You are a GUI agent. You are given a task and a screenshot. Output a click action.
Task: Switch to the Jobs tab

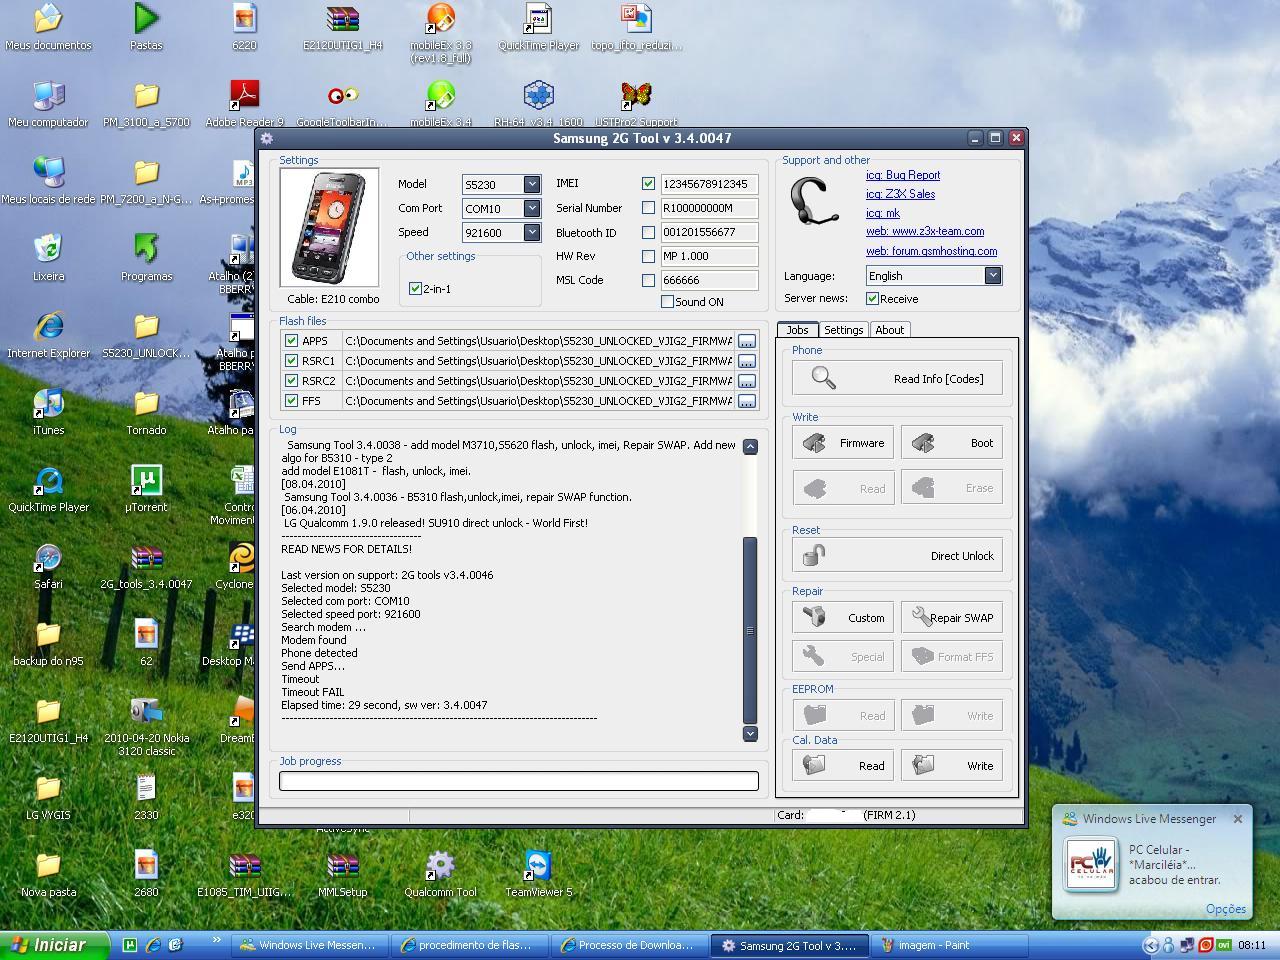click(798, 330)
